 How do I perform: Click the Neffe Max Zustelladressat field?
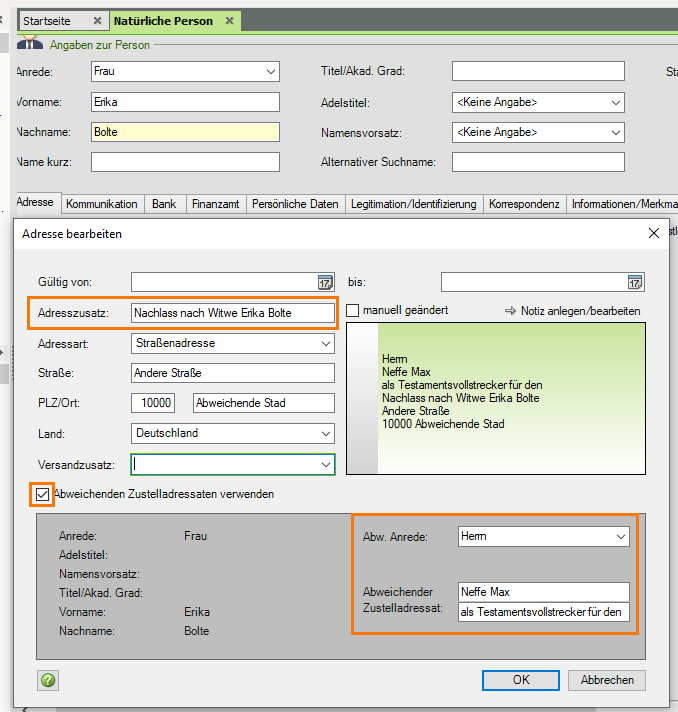pyautogui.click(x=544, y=592)
